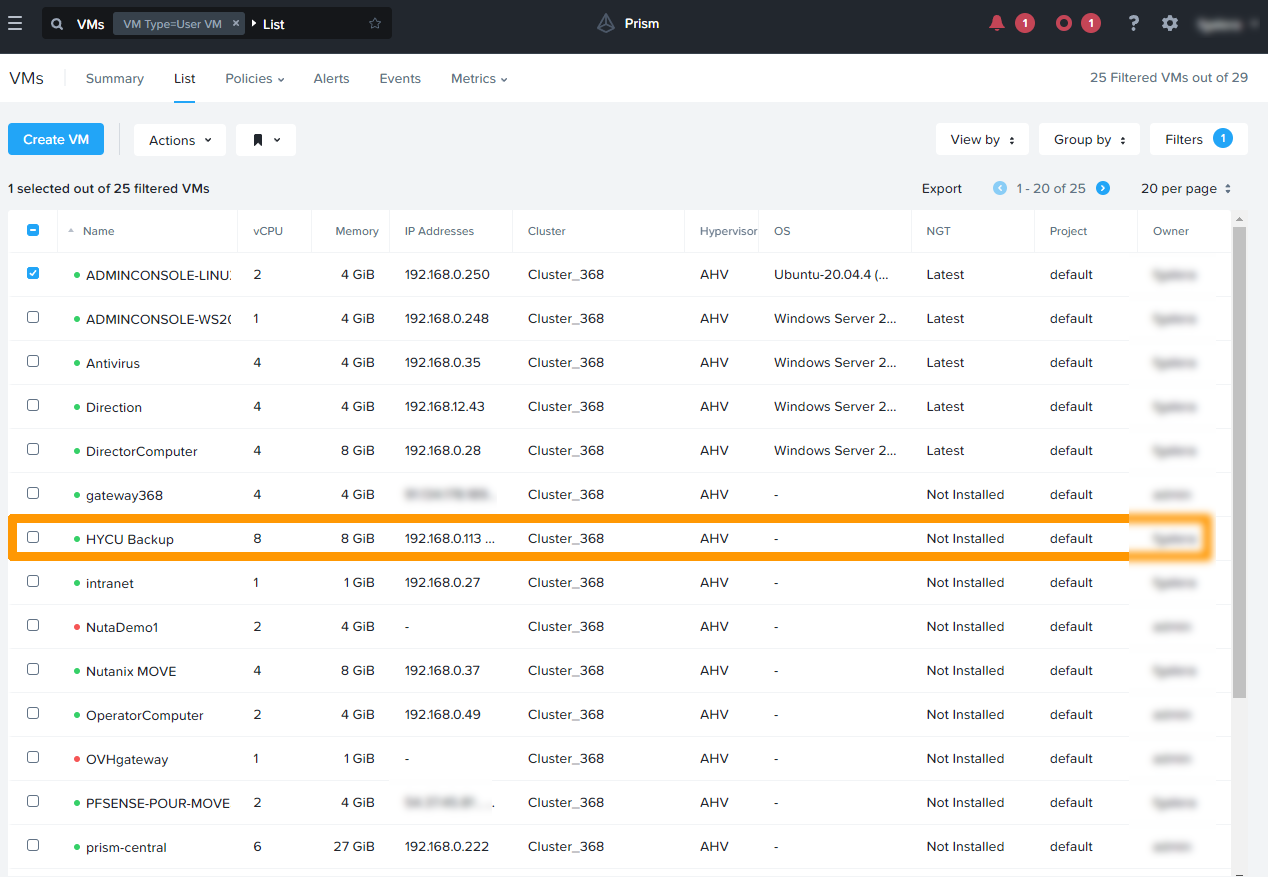Open the settings gear icon
1268x877 pixels.
point(1170,23)
